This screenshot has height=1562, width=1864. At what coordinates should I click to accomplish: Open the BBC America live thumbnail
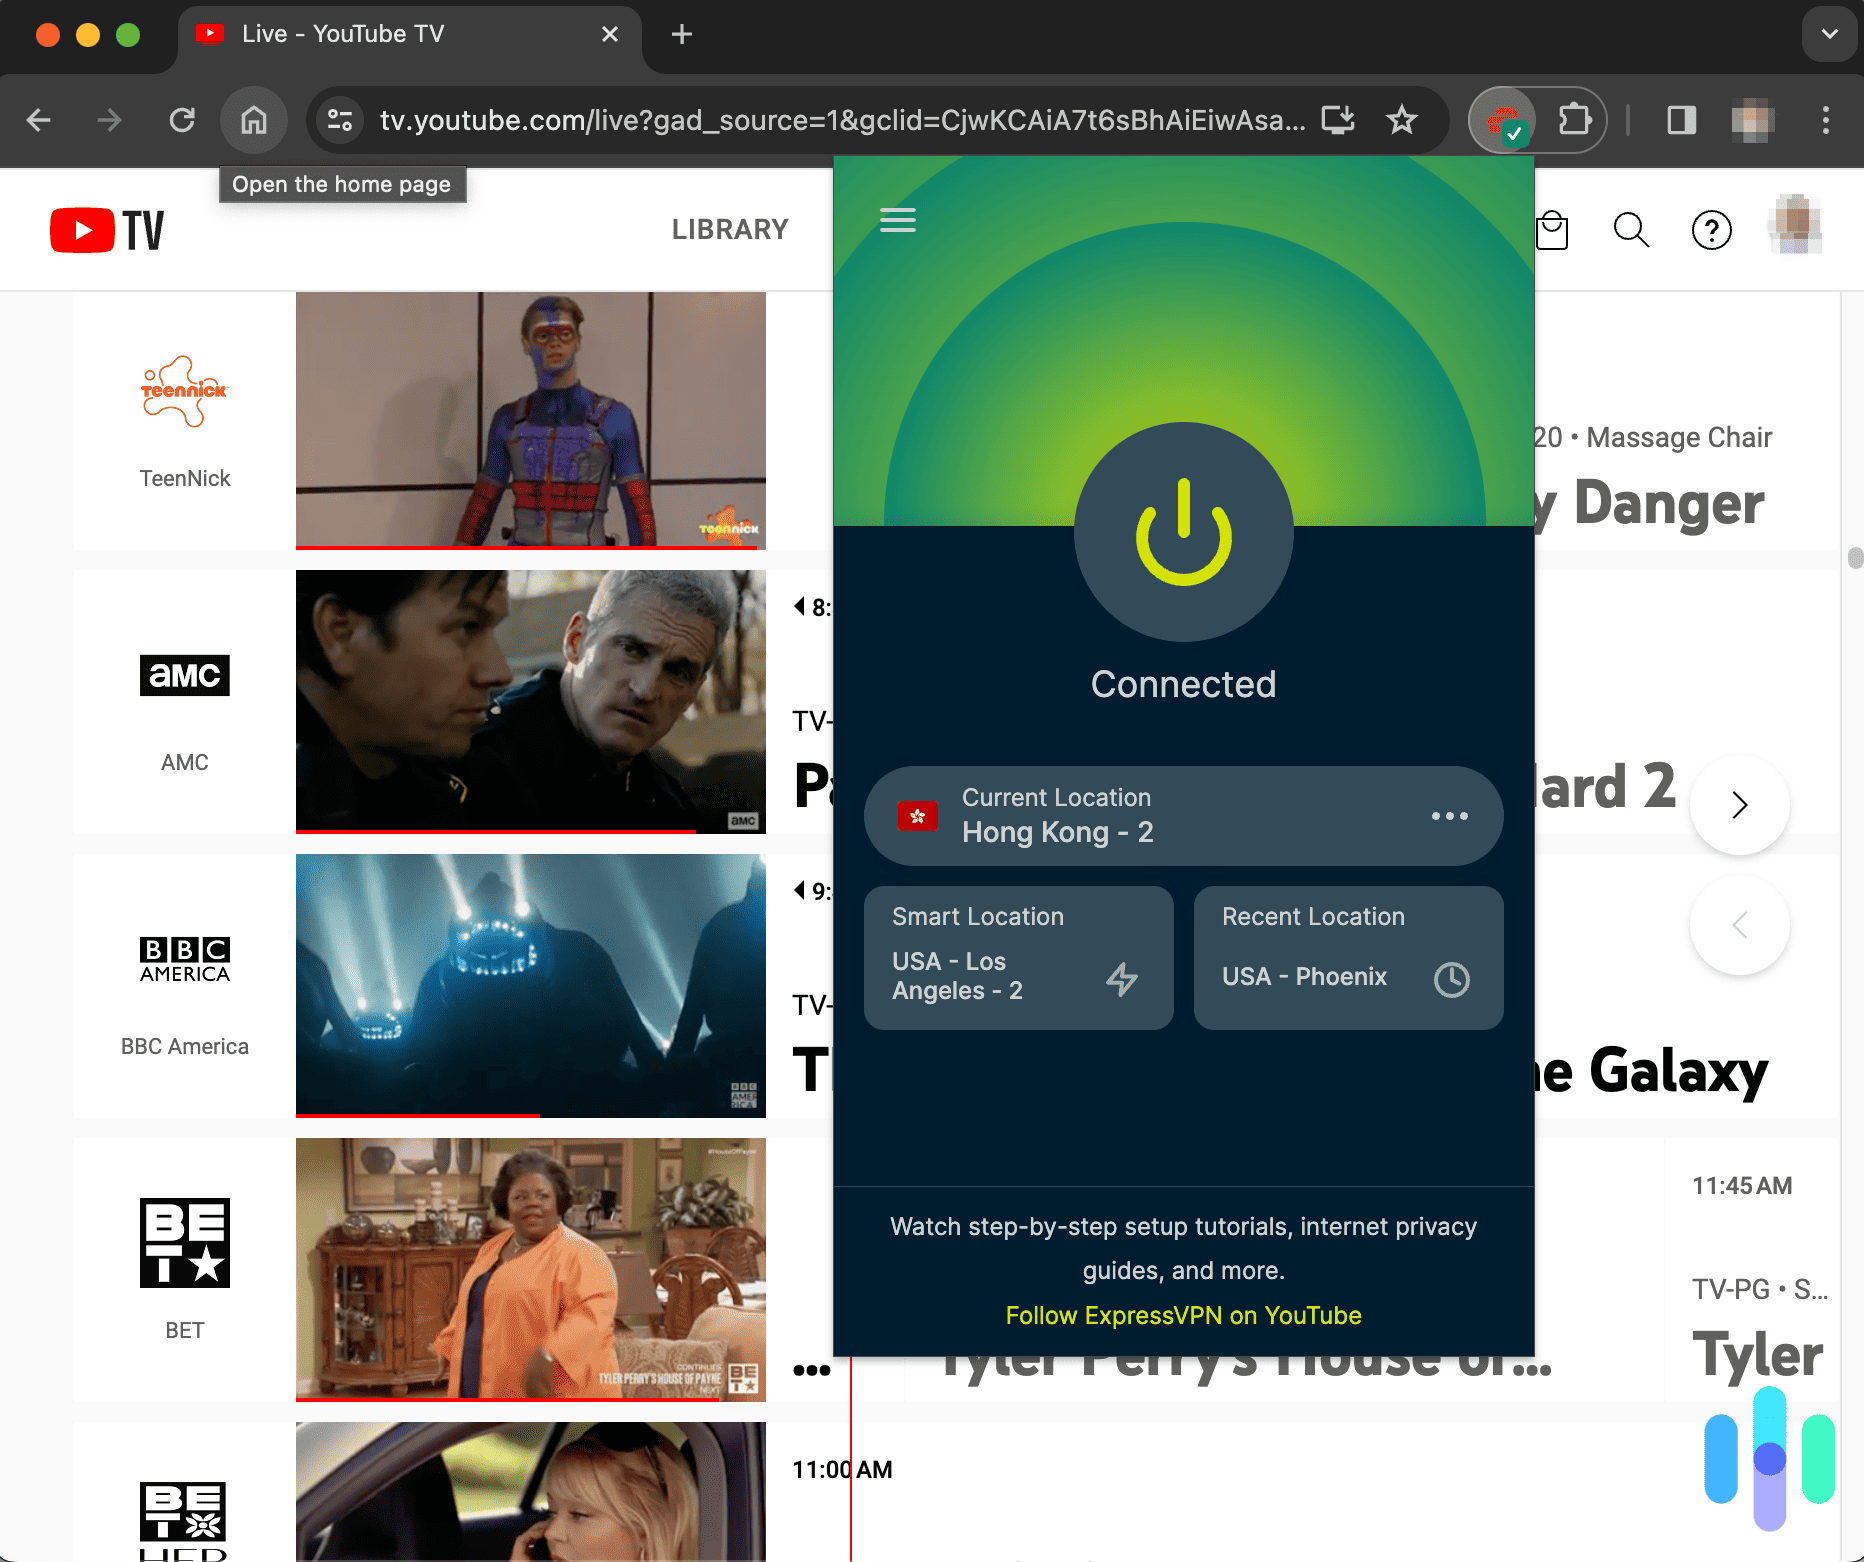(x=531, y=985)
